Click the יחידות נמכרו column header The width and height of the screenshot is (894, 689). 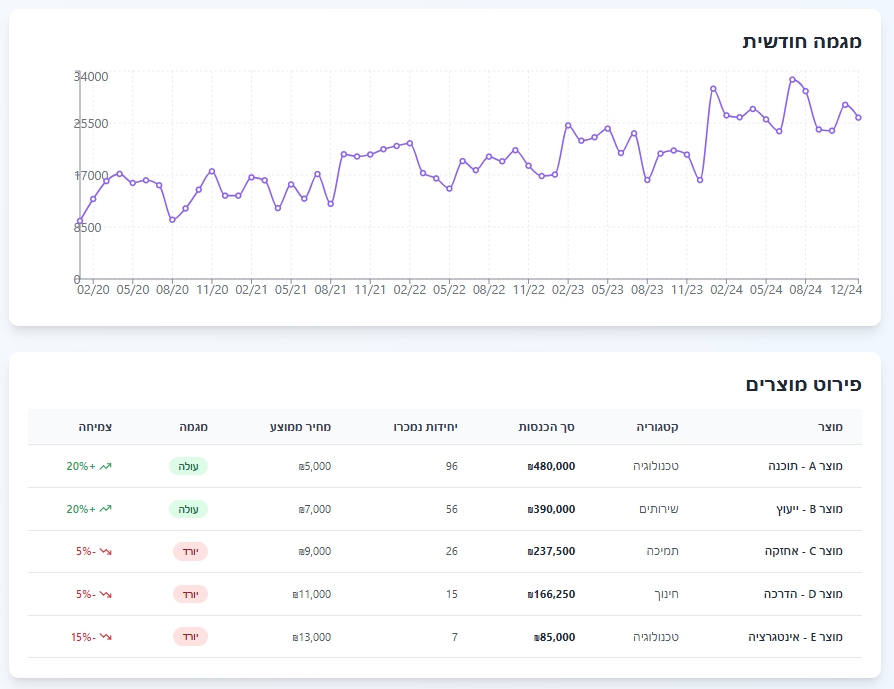pyautogui.click(x=422, y=427)
